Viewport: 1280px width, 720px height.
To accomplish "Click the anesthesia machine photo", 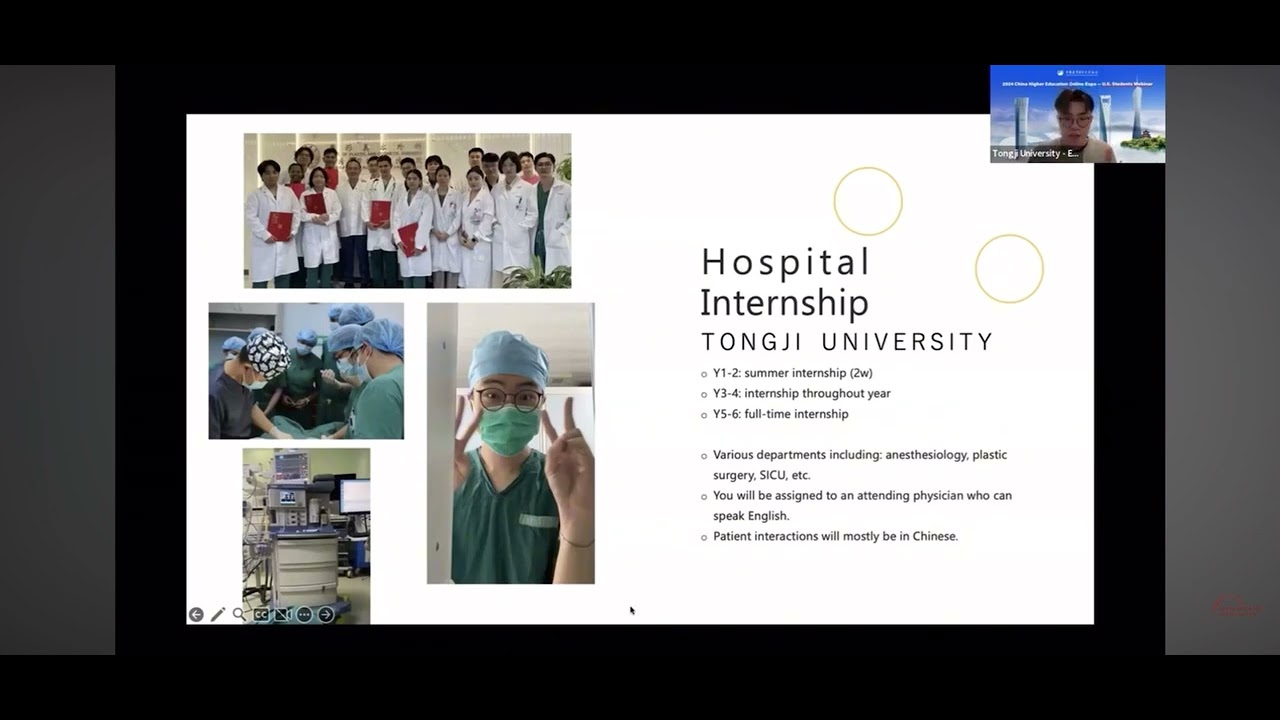I will click(x=306, y=535).
